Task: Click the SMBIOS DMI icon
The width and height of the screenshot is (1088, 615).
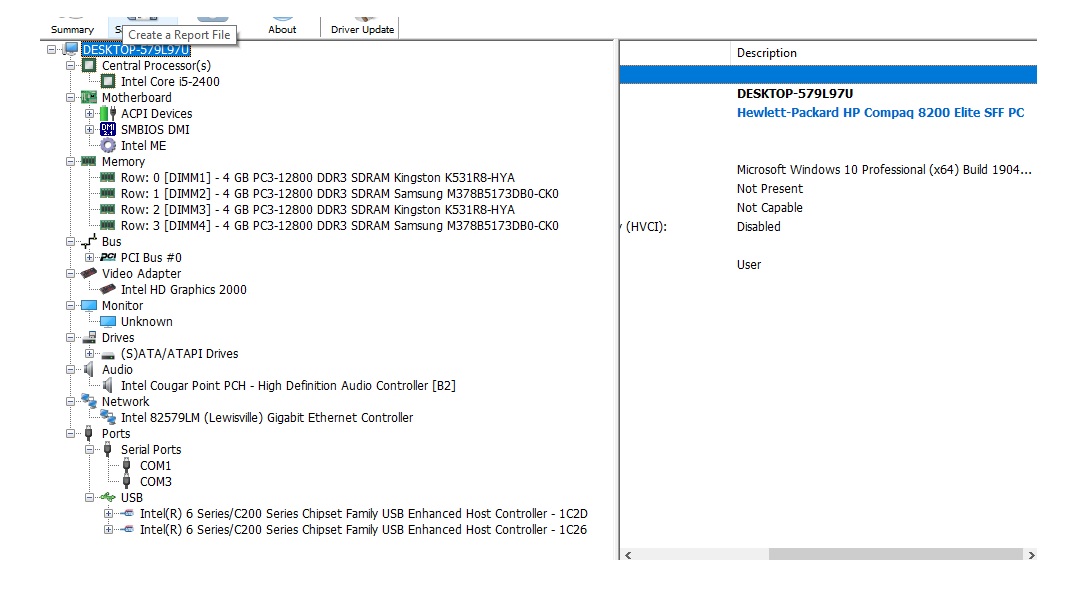Action: click(108, 130)
